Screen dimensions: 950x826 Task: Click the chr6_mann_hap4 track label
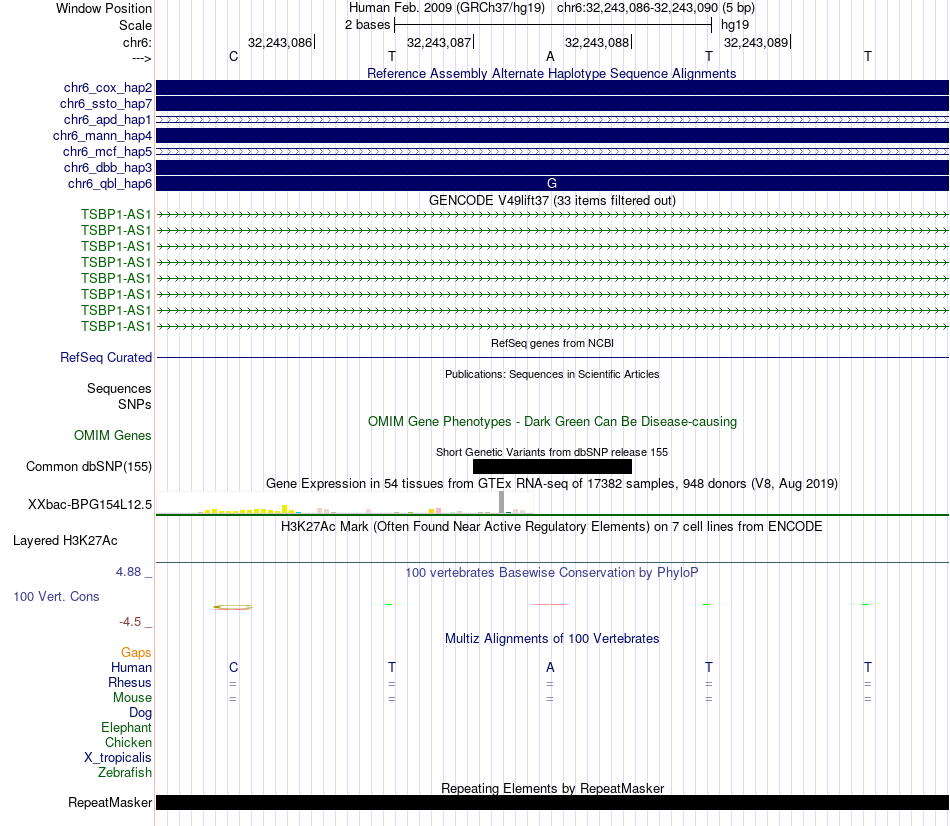pos(102,136)
